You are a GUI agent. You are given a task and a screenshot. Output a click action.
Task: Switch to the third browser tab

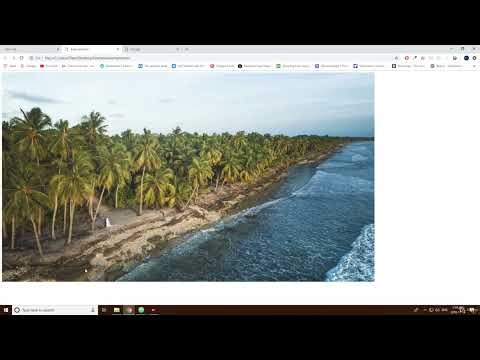[152, 49]
